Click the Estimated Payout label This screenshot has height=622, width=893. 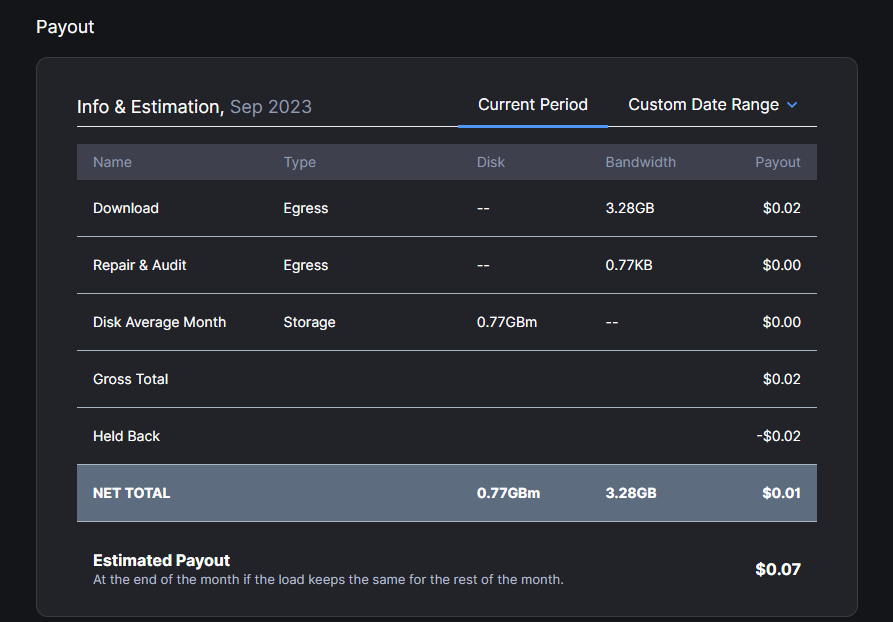click(x=161, y=561)
